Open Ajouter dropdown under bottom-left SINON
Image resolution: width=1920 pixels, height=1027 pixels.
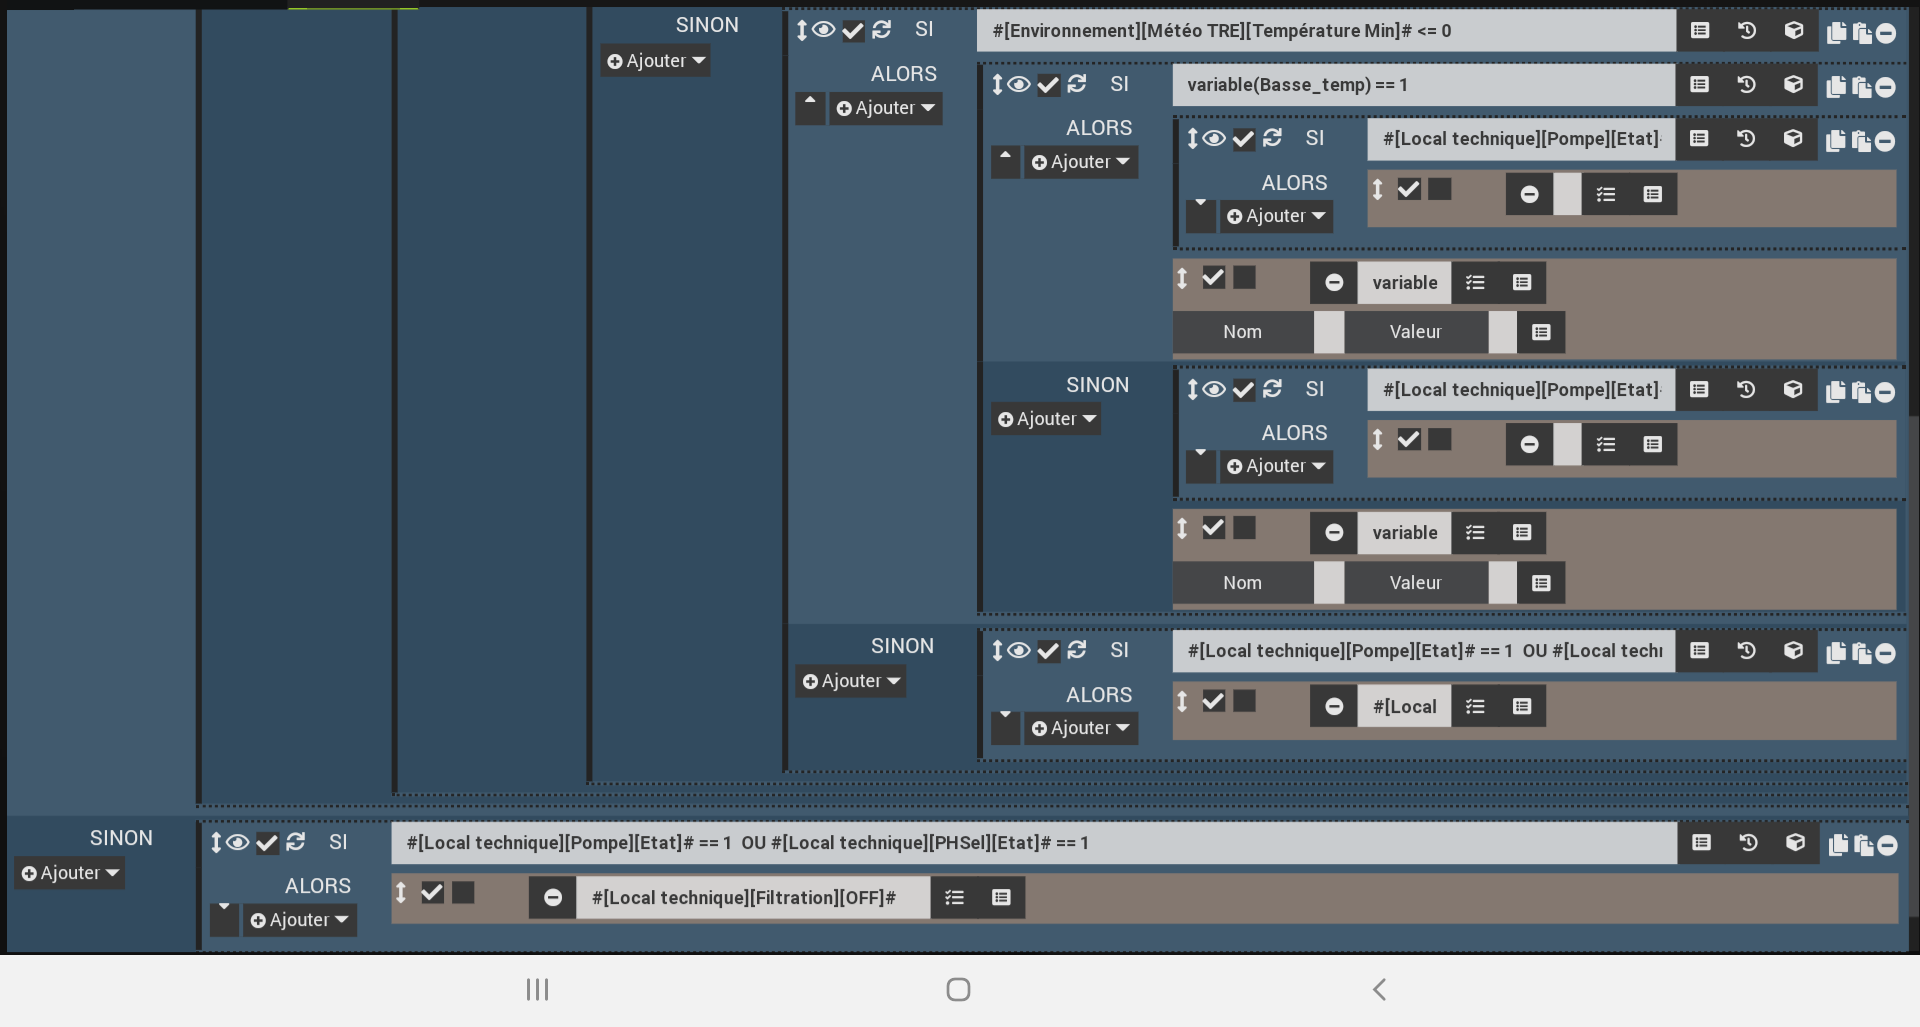click(70, 873)
